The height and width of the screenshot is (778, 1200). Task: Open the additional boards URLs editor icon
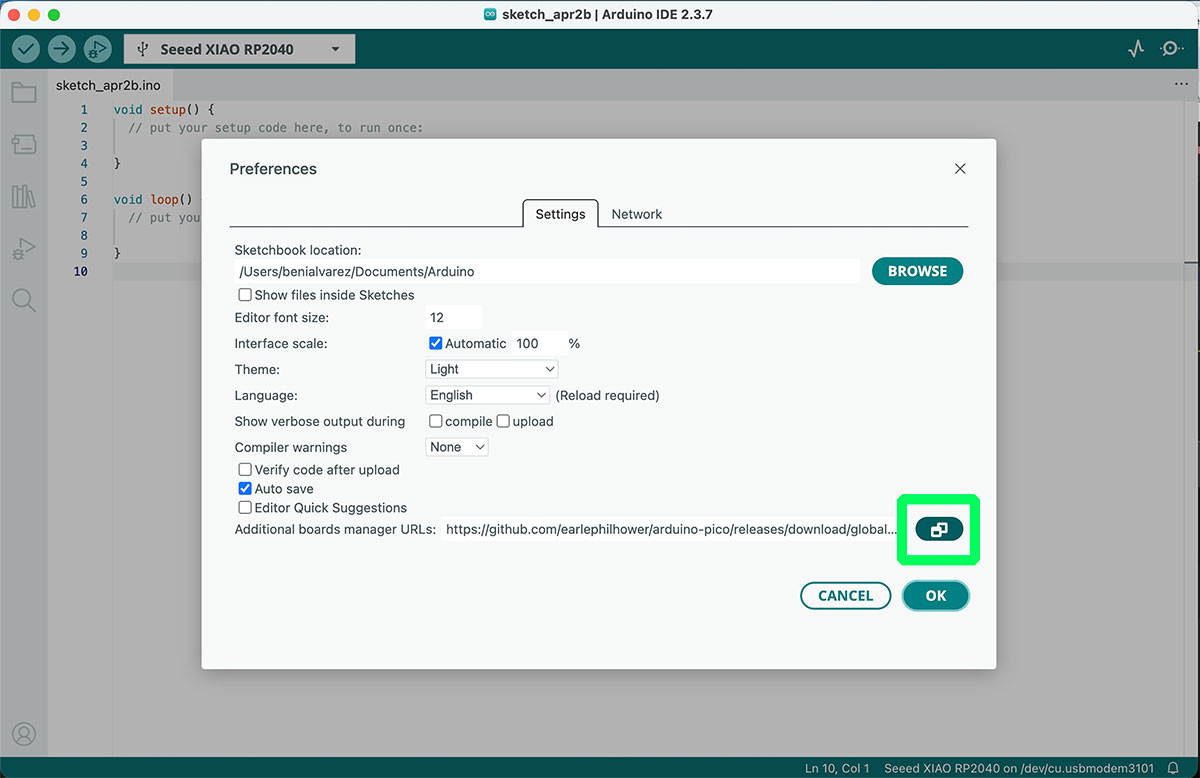(939, 530)
